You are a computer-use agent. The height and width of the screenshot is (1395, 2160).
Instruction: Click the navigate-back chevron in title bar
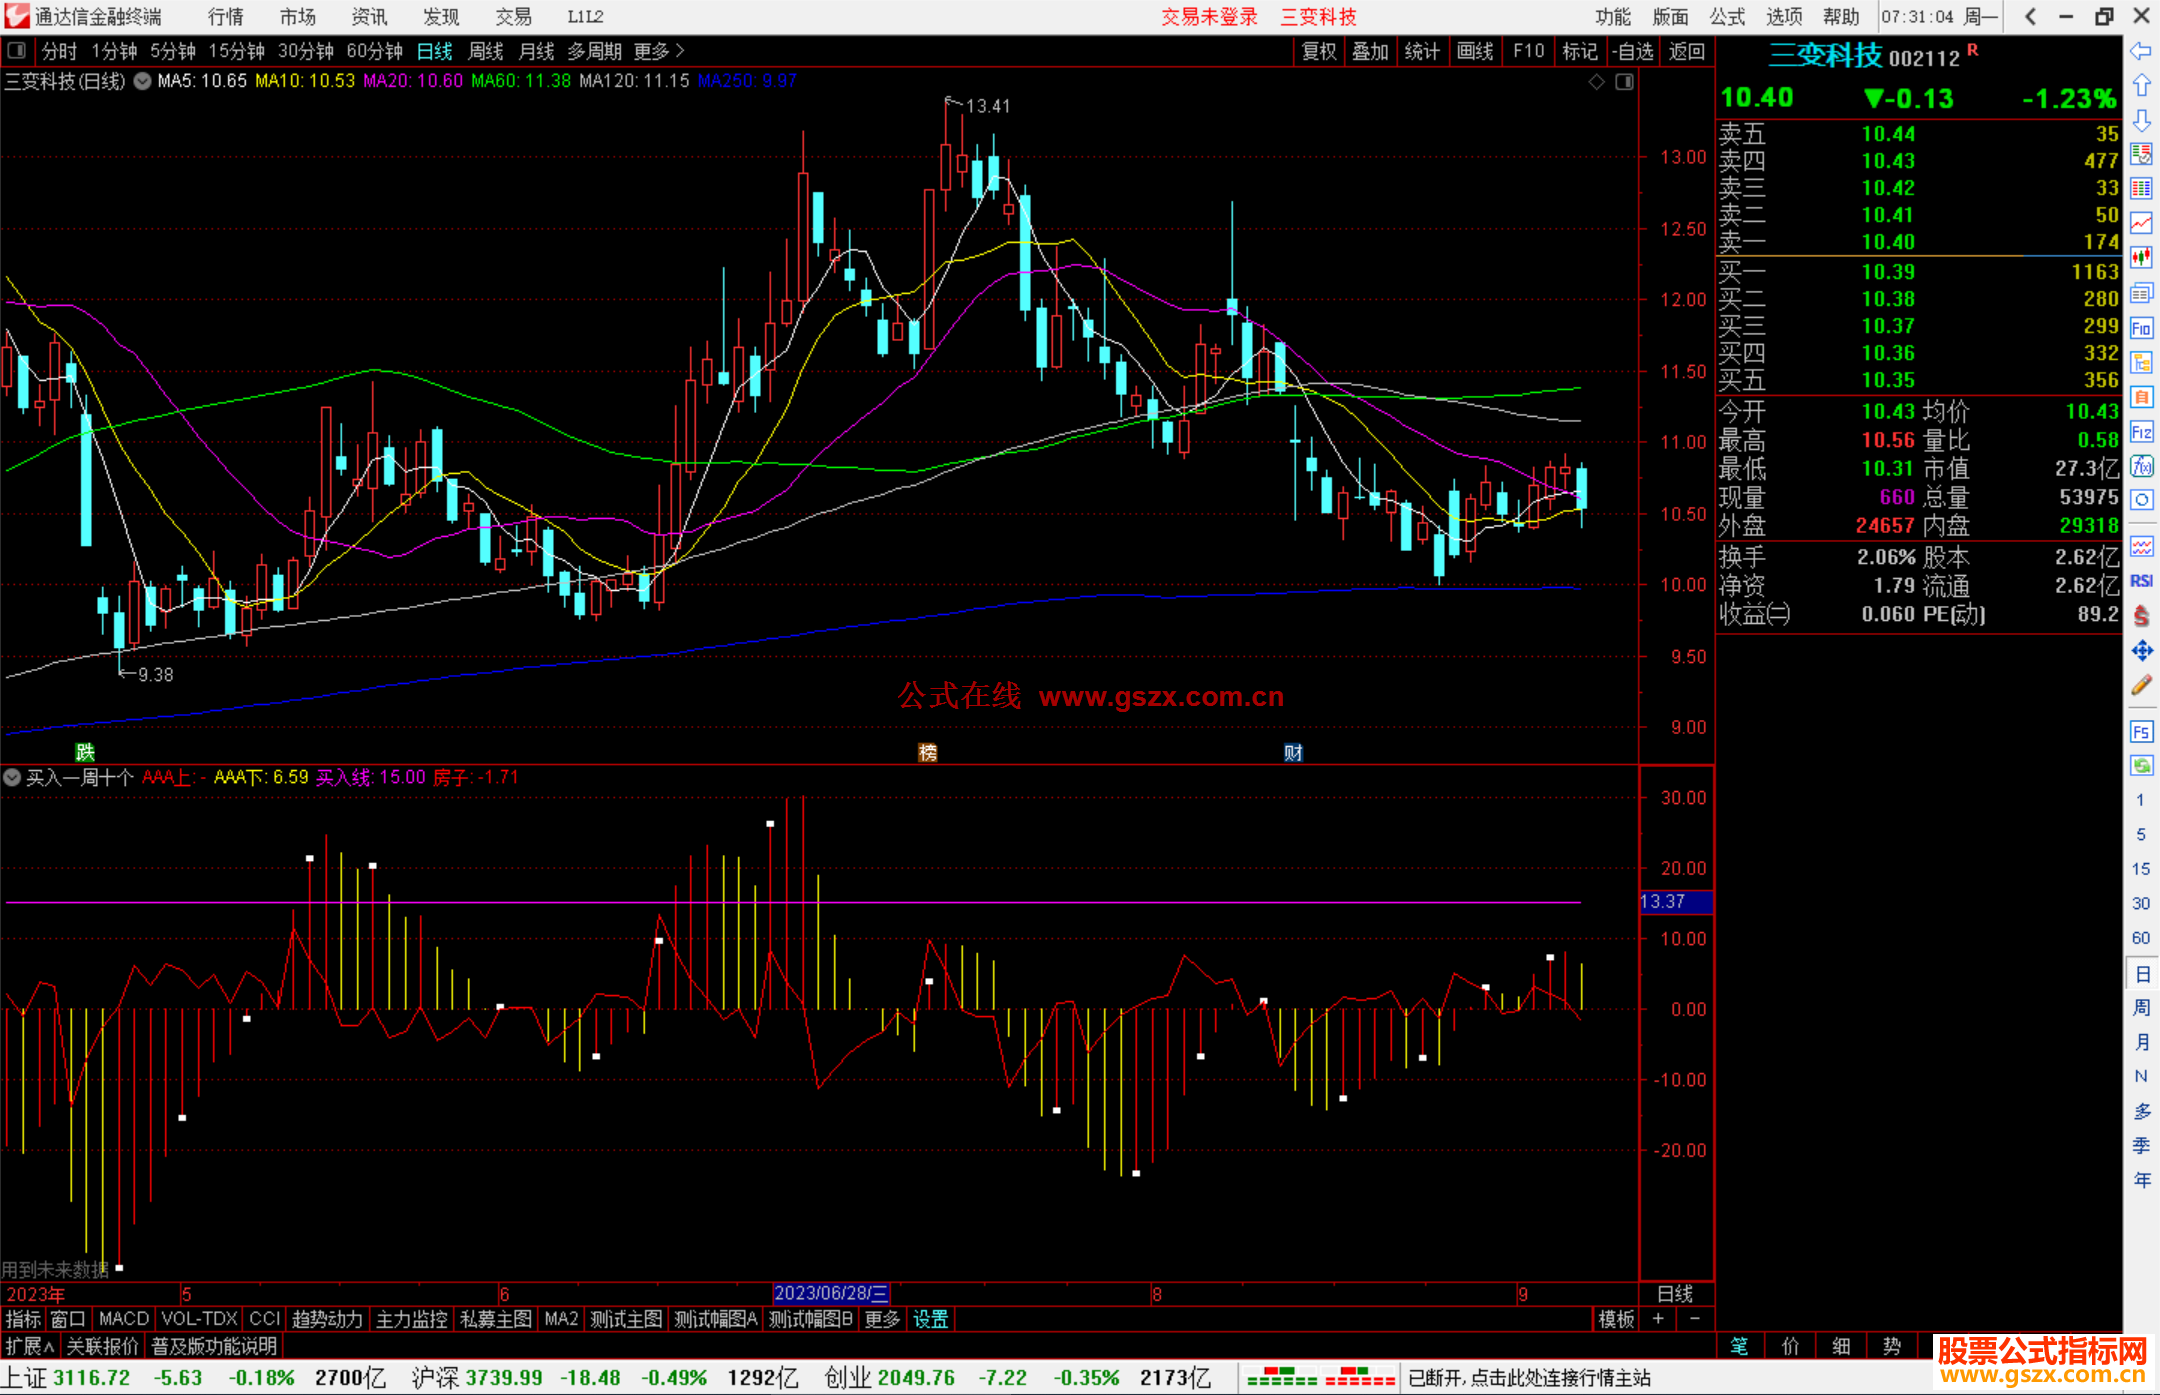pos(2030,16)
